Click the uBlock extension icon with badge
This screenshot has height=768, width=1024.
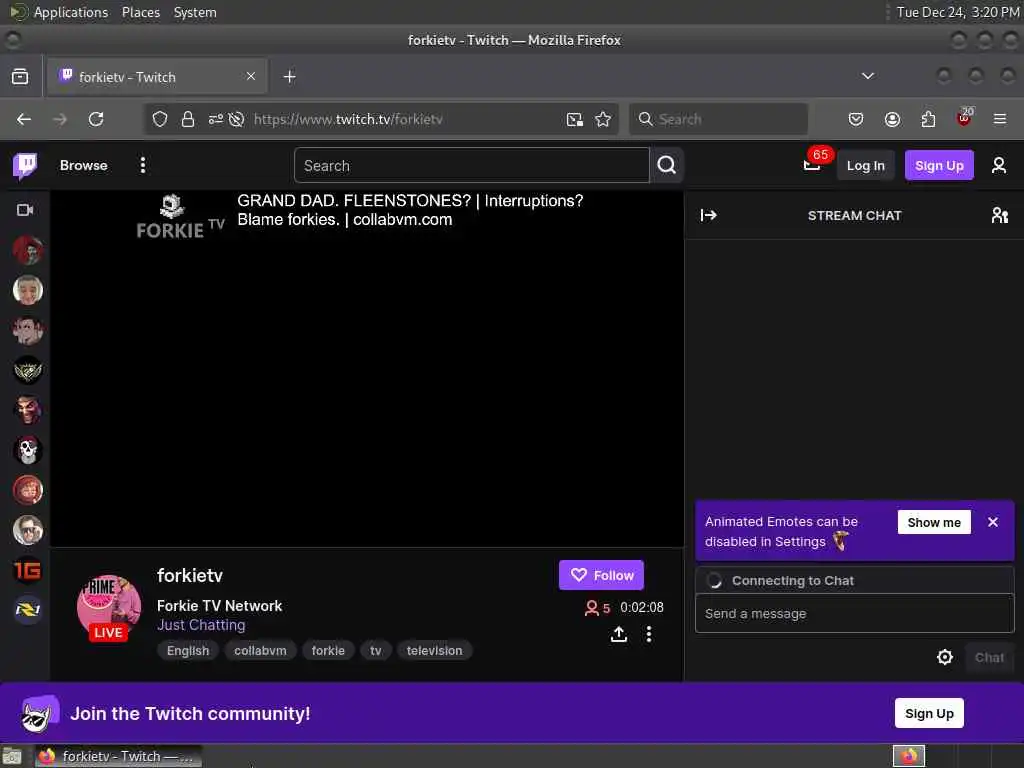pos(964,118)
